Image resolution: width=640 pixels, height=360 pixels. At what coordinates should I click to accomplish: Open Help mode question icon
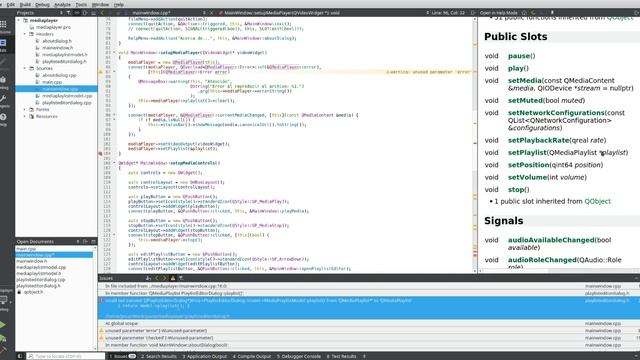[3, 118]
